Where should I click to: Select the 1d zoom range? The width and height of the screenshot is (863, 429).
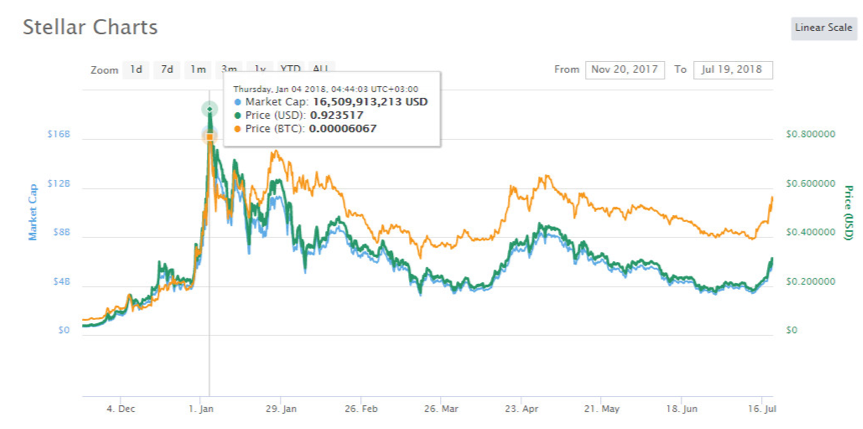[x=136, y=69]
